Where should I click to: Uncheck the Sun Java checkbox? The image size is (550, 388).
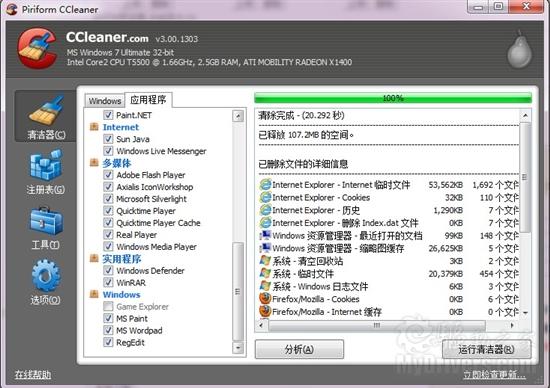(108, 139)
